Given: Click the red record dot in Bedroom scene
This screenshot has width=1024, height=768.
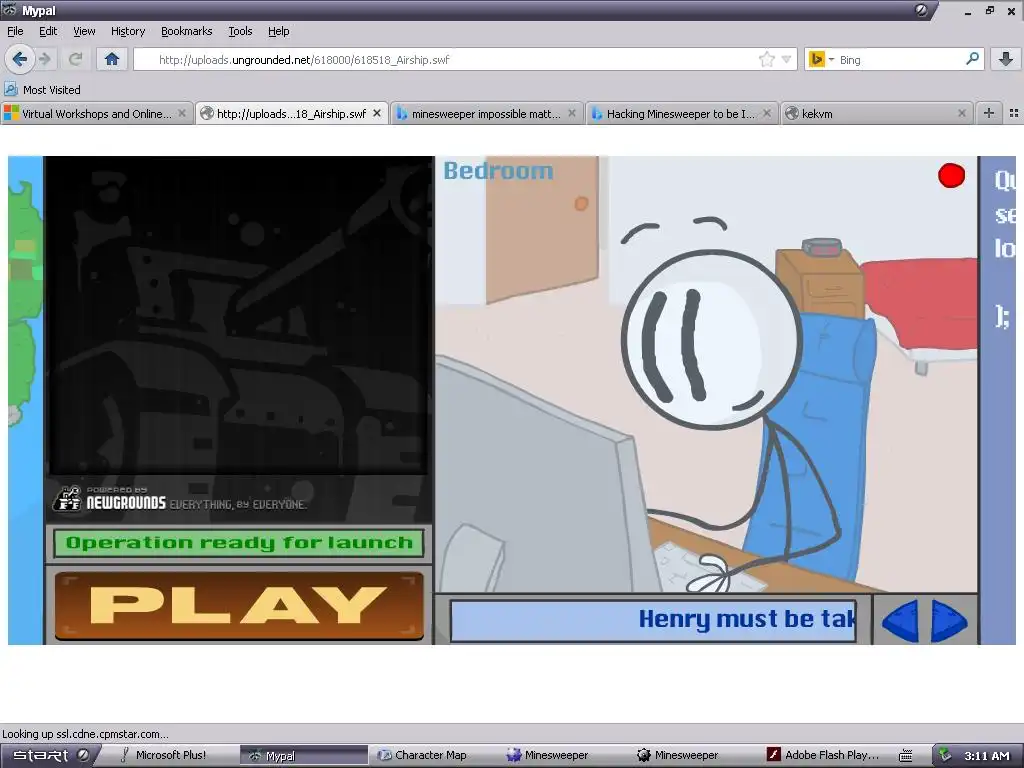Looking at the screenshot, I should pos(951,175).
